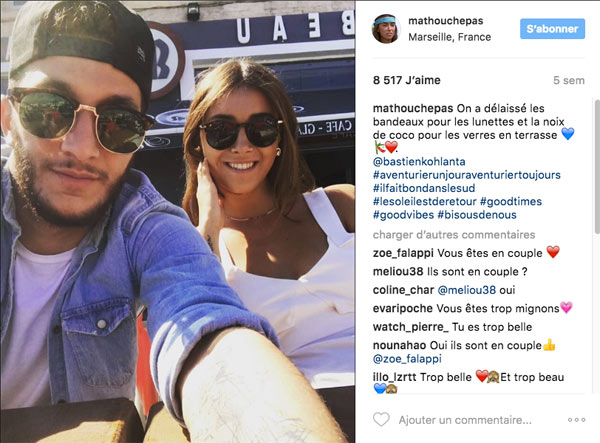Viewport: 600px width, 443px height.
Task: Open the mathouchepas profile picture
Action: [x=386, y=29]
